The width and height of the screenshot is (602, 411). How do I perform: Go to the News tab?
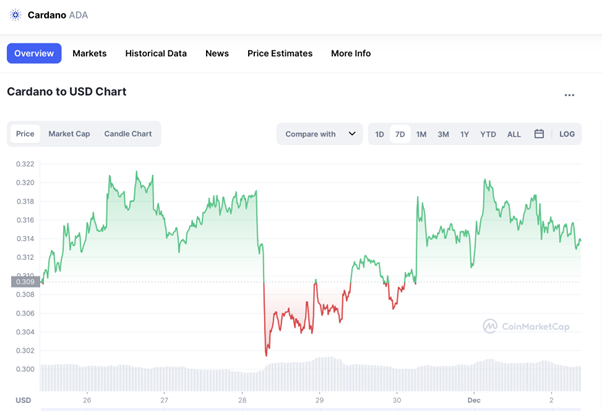click(217, 53)
